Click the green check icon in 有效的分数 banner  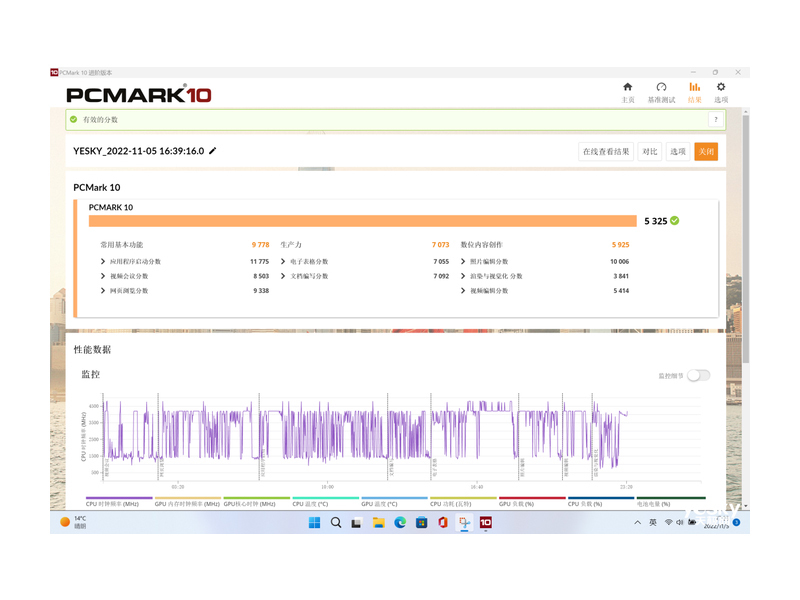tap(73, 119)
